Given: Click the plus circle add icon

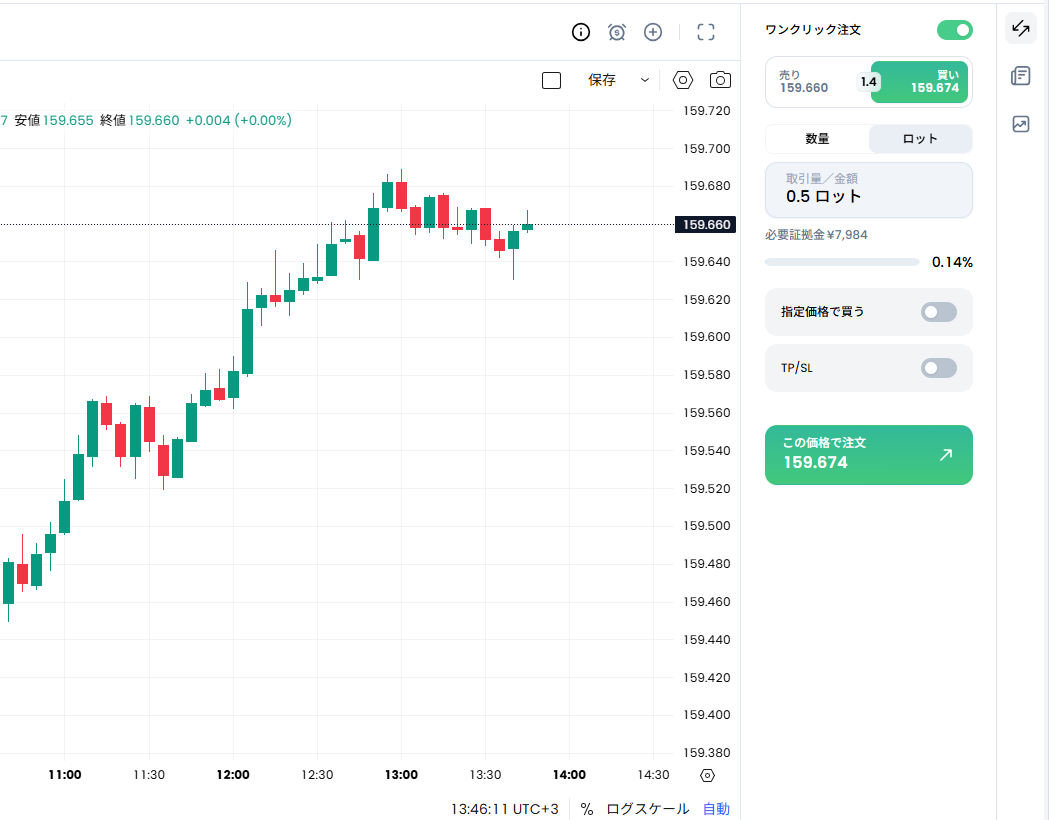Looking at the screenshot, I should pyautogui.click(x=653, y=32).
